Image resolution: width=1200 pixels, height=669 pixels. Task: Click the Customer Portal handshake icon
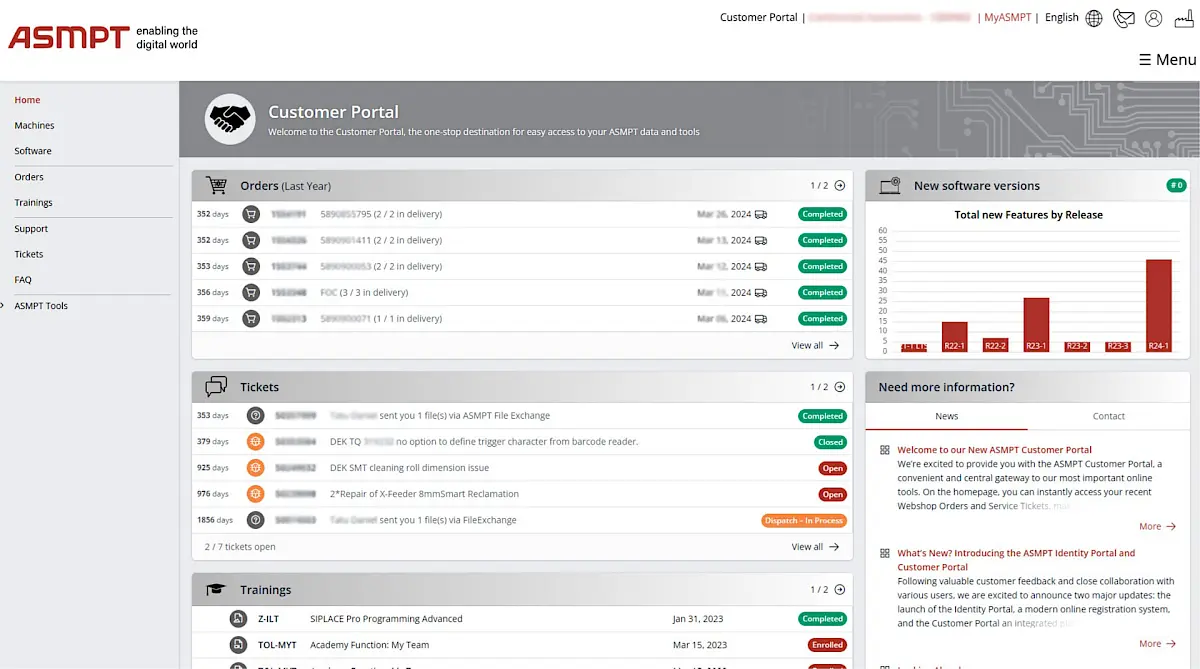pyautogui.click(x=230, y=119)
